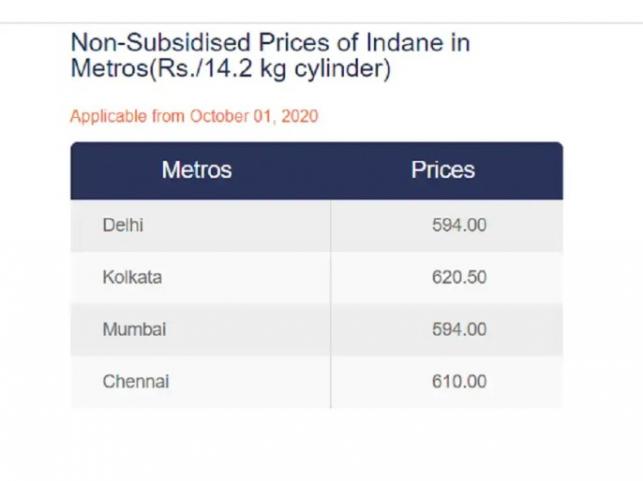Click the "Applicable from" orange text
Viewport: 643px width, 481px height.
point(127,116)
